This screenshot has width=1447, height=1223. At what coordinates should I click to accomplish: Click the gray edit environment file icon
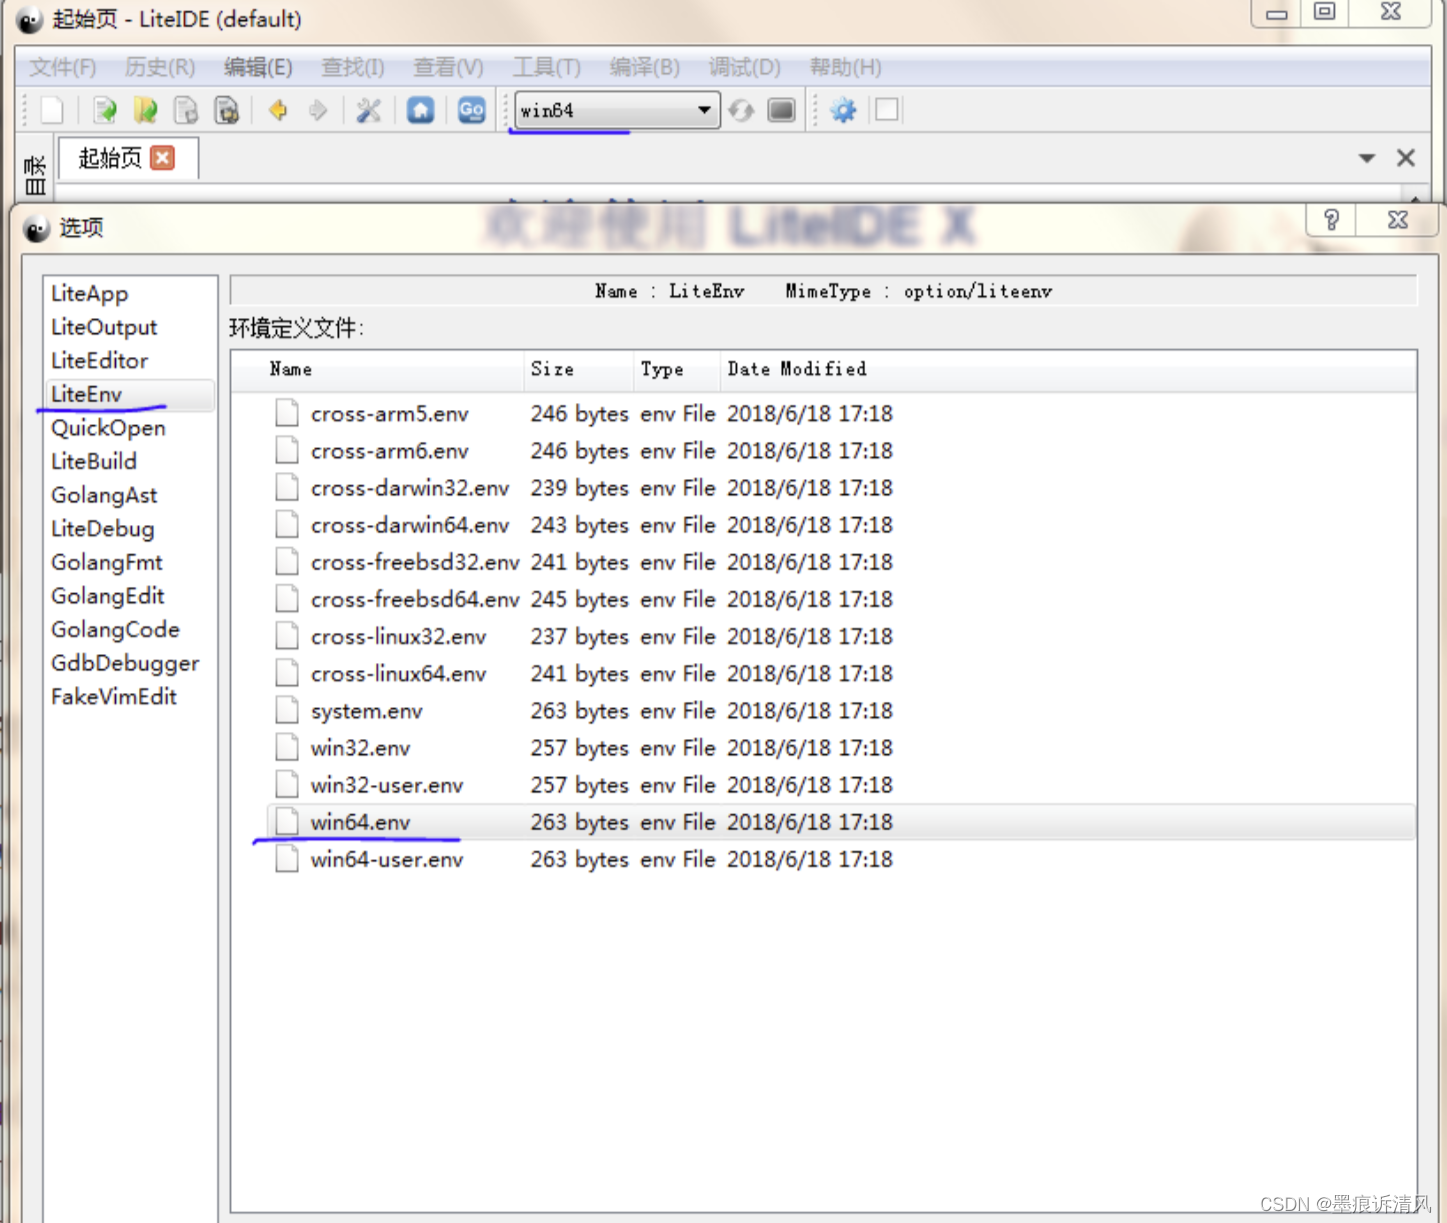(782, 110)
